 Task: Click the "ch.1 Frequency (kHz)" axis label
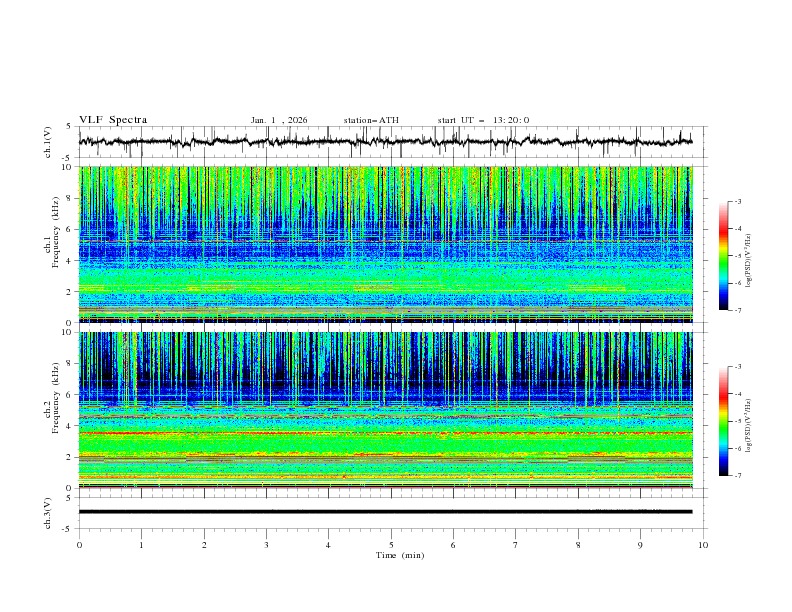[x=51, y=232]
